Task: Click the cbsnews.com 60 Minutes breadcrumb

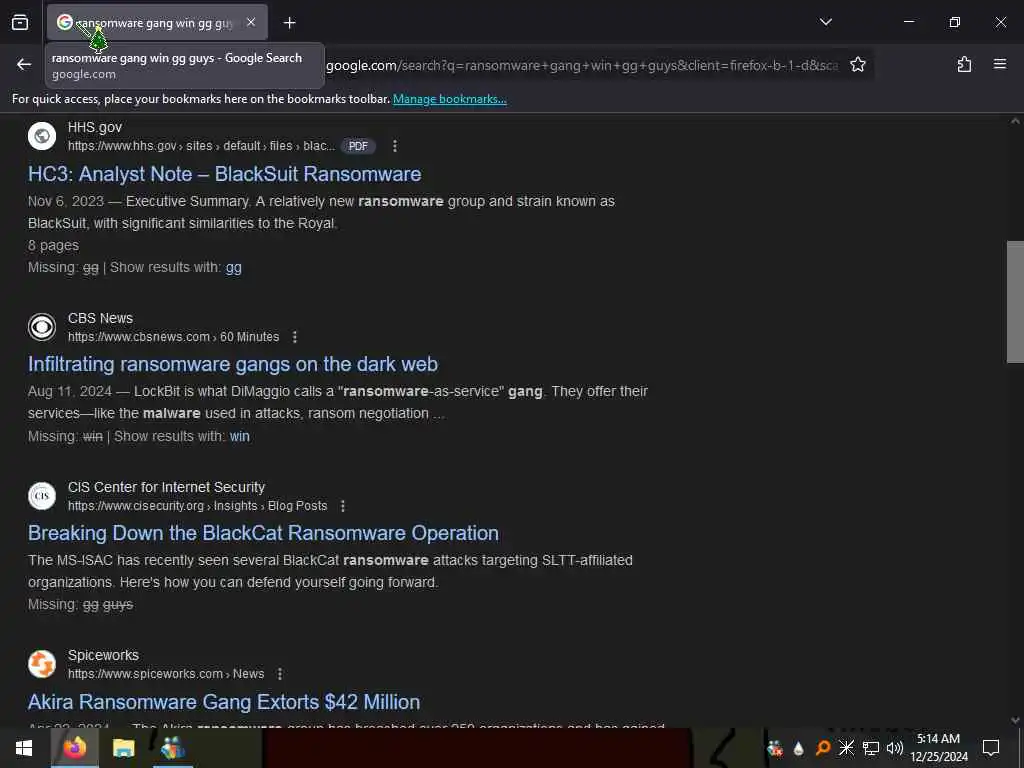Action: [x=174, y=337]
